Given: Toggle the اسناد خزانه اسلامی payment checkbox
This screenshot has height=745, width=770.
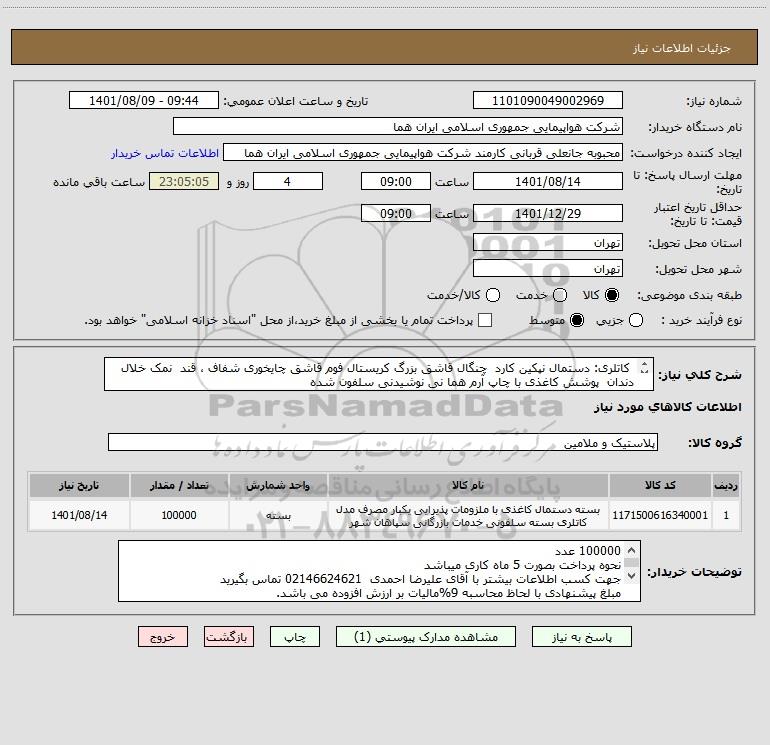Looking at the screenshot, I should [485, 320].
